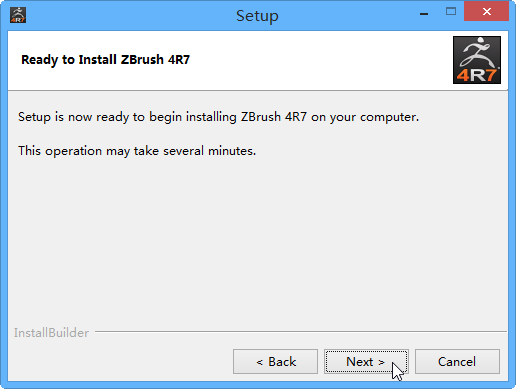516x389 pixels.
Task: Click the blank white header banner area
Action: point(320,60)
